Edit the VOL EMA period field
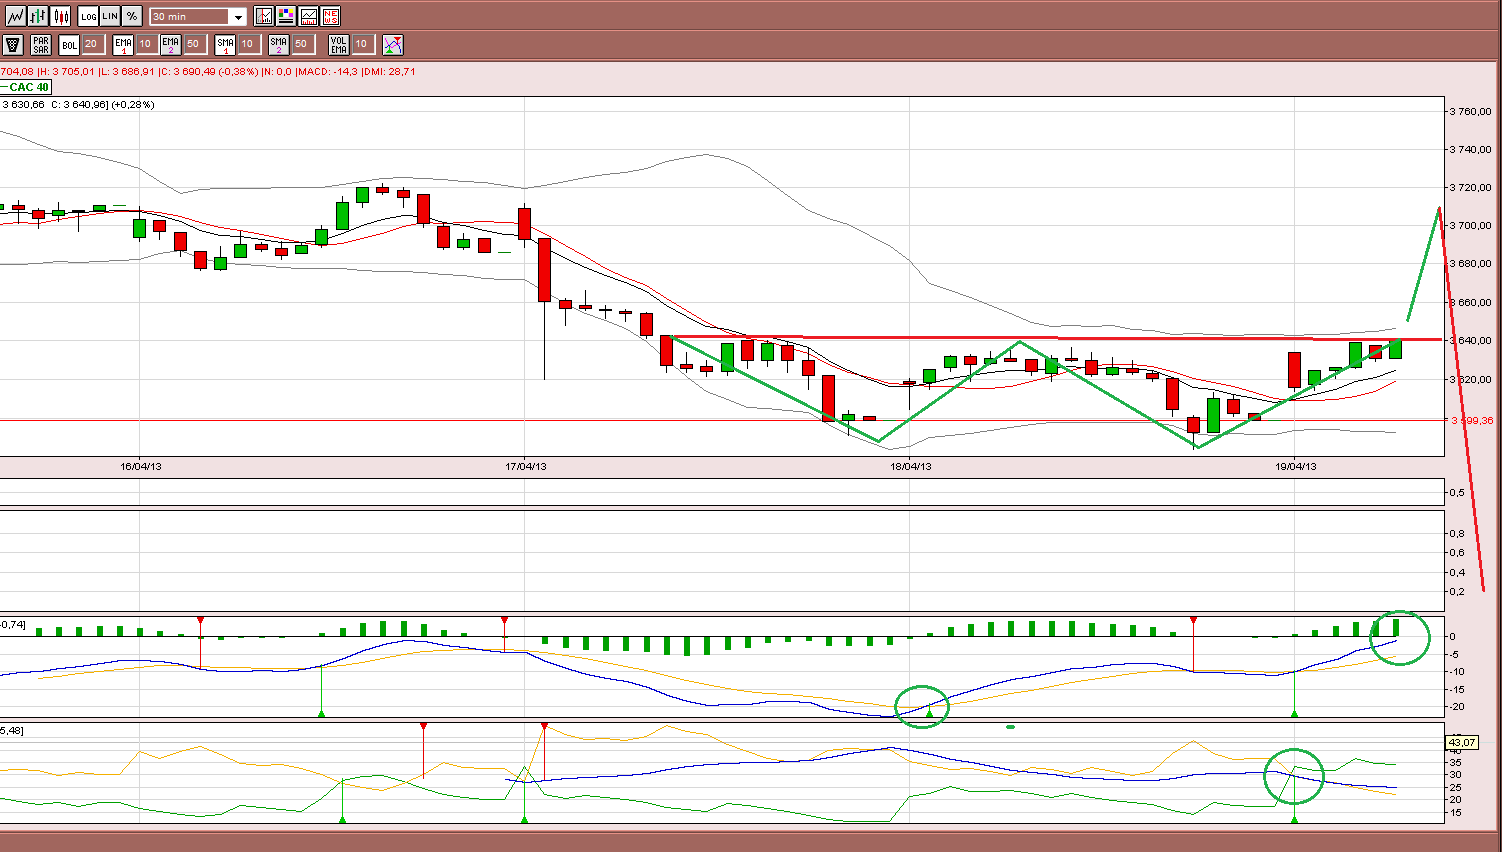1503x852 pixels. pos(362,44)
